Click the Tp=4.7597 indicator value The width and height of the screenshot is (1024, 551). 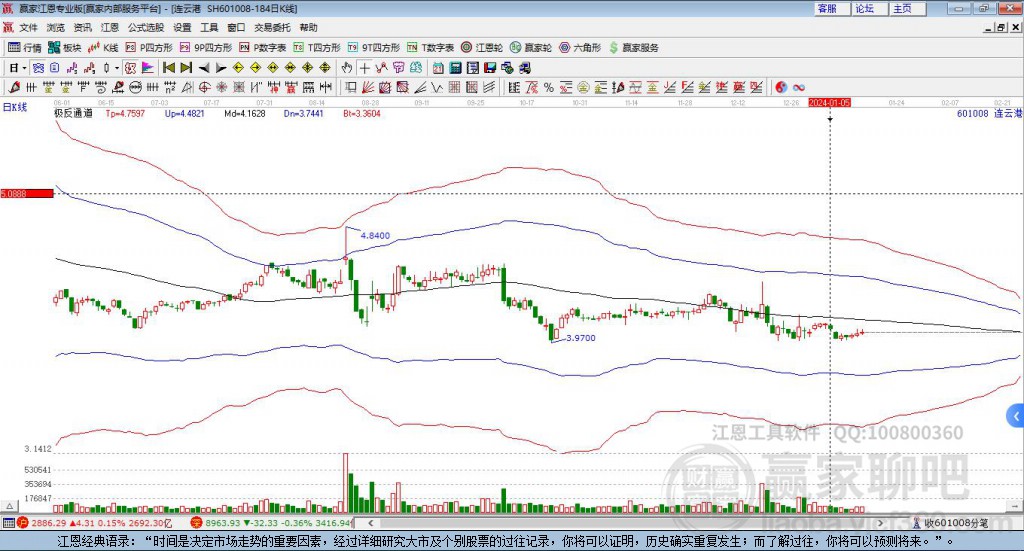(125, 114)
